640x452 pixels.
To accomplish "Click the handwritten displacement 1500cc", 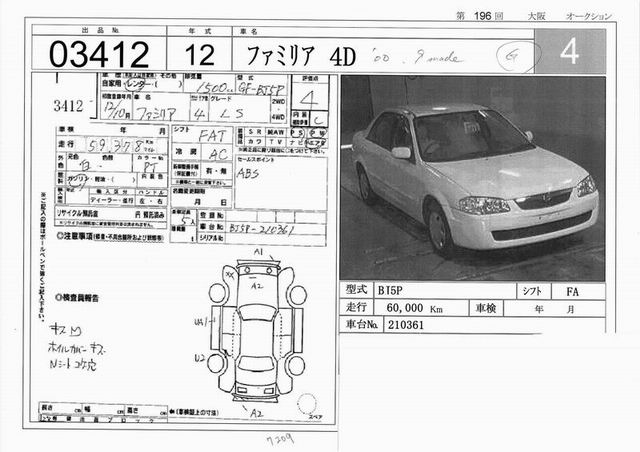I will (x=213, y=87).
